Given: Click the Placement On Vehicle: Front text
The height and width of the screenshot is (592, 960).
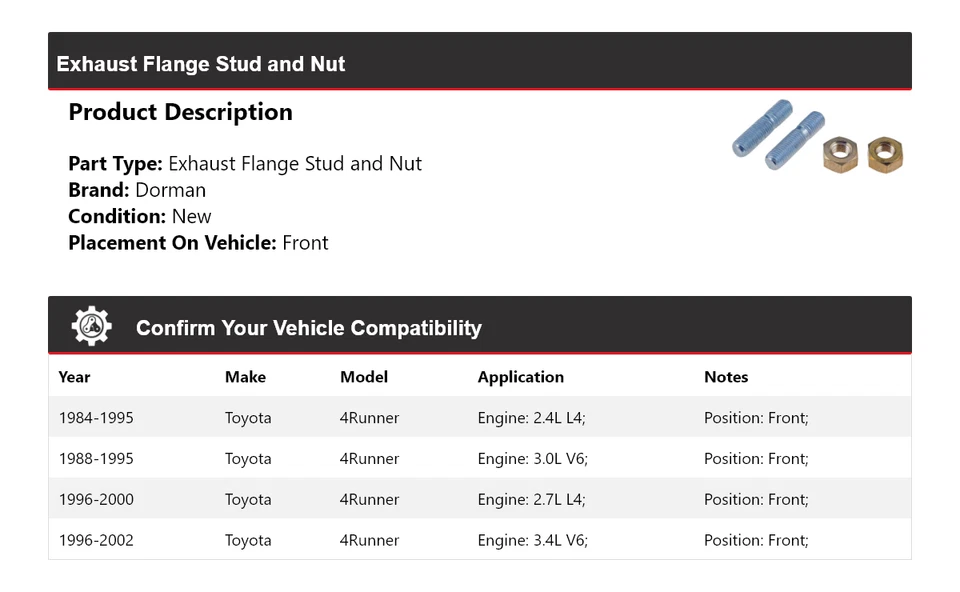Looking at the screenshot, I should coord(198,243).
